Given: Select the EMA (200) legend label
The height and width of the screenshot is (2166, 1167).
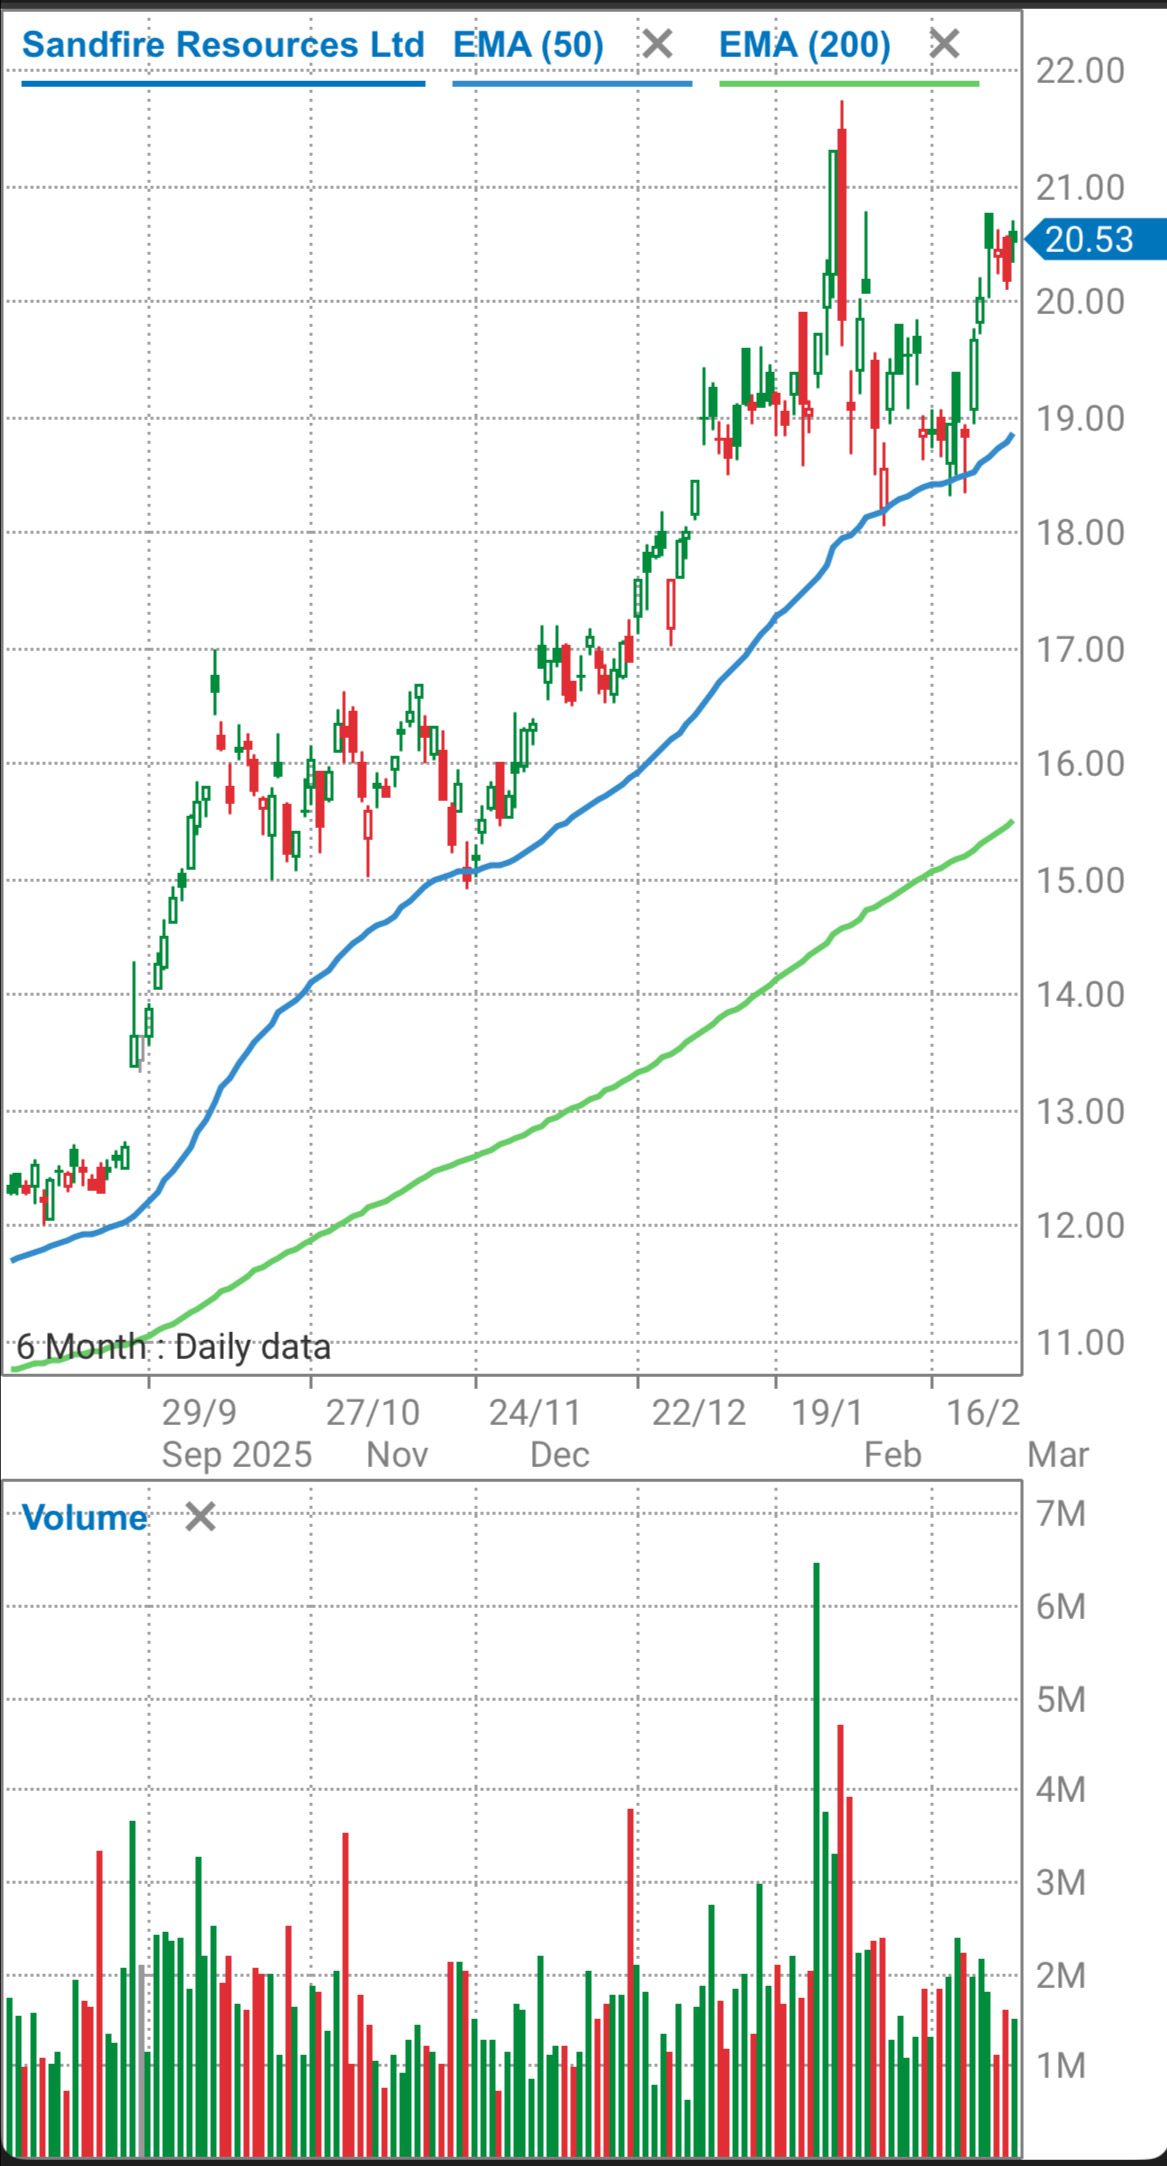Looking at the screenshot, I should click(x=805, y=45).
